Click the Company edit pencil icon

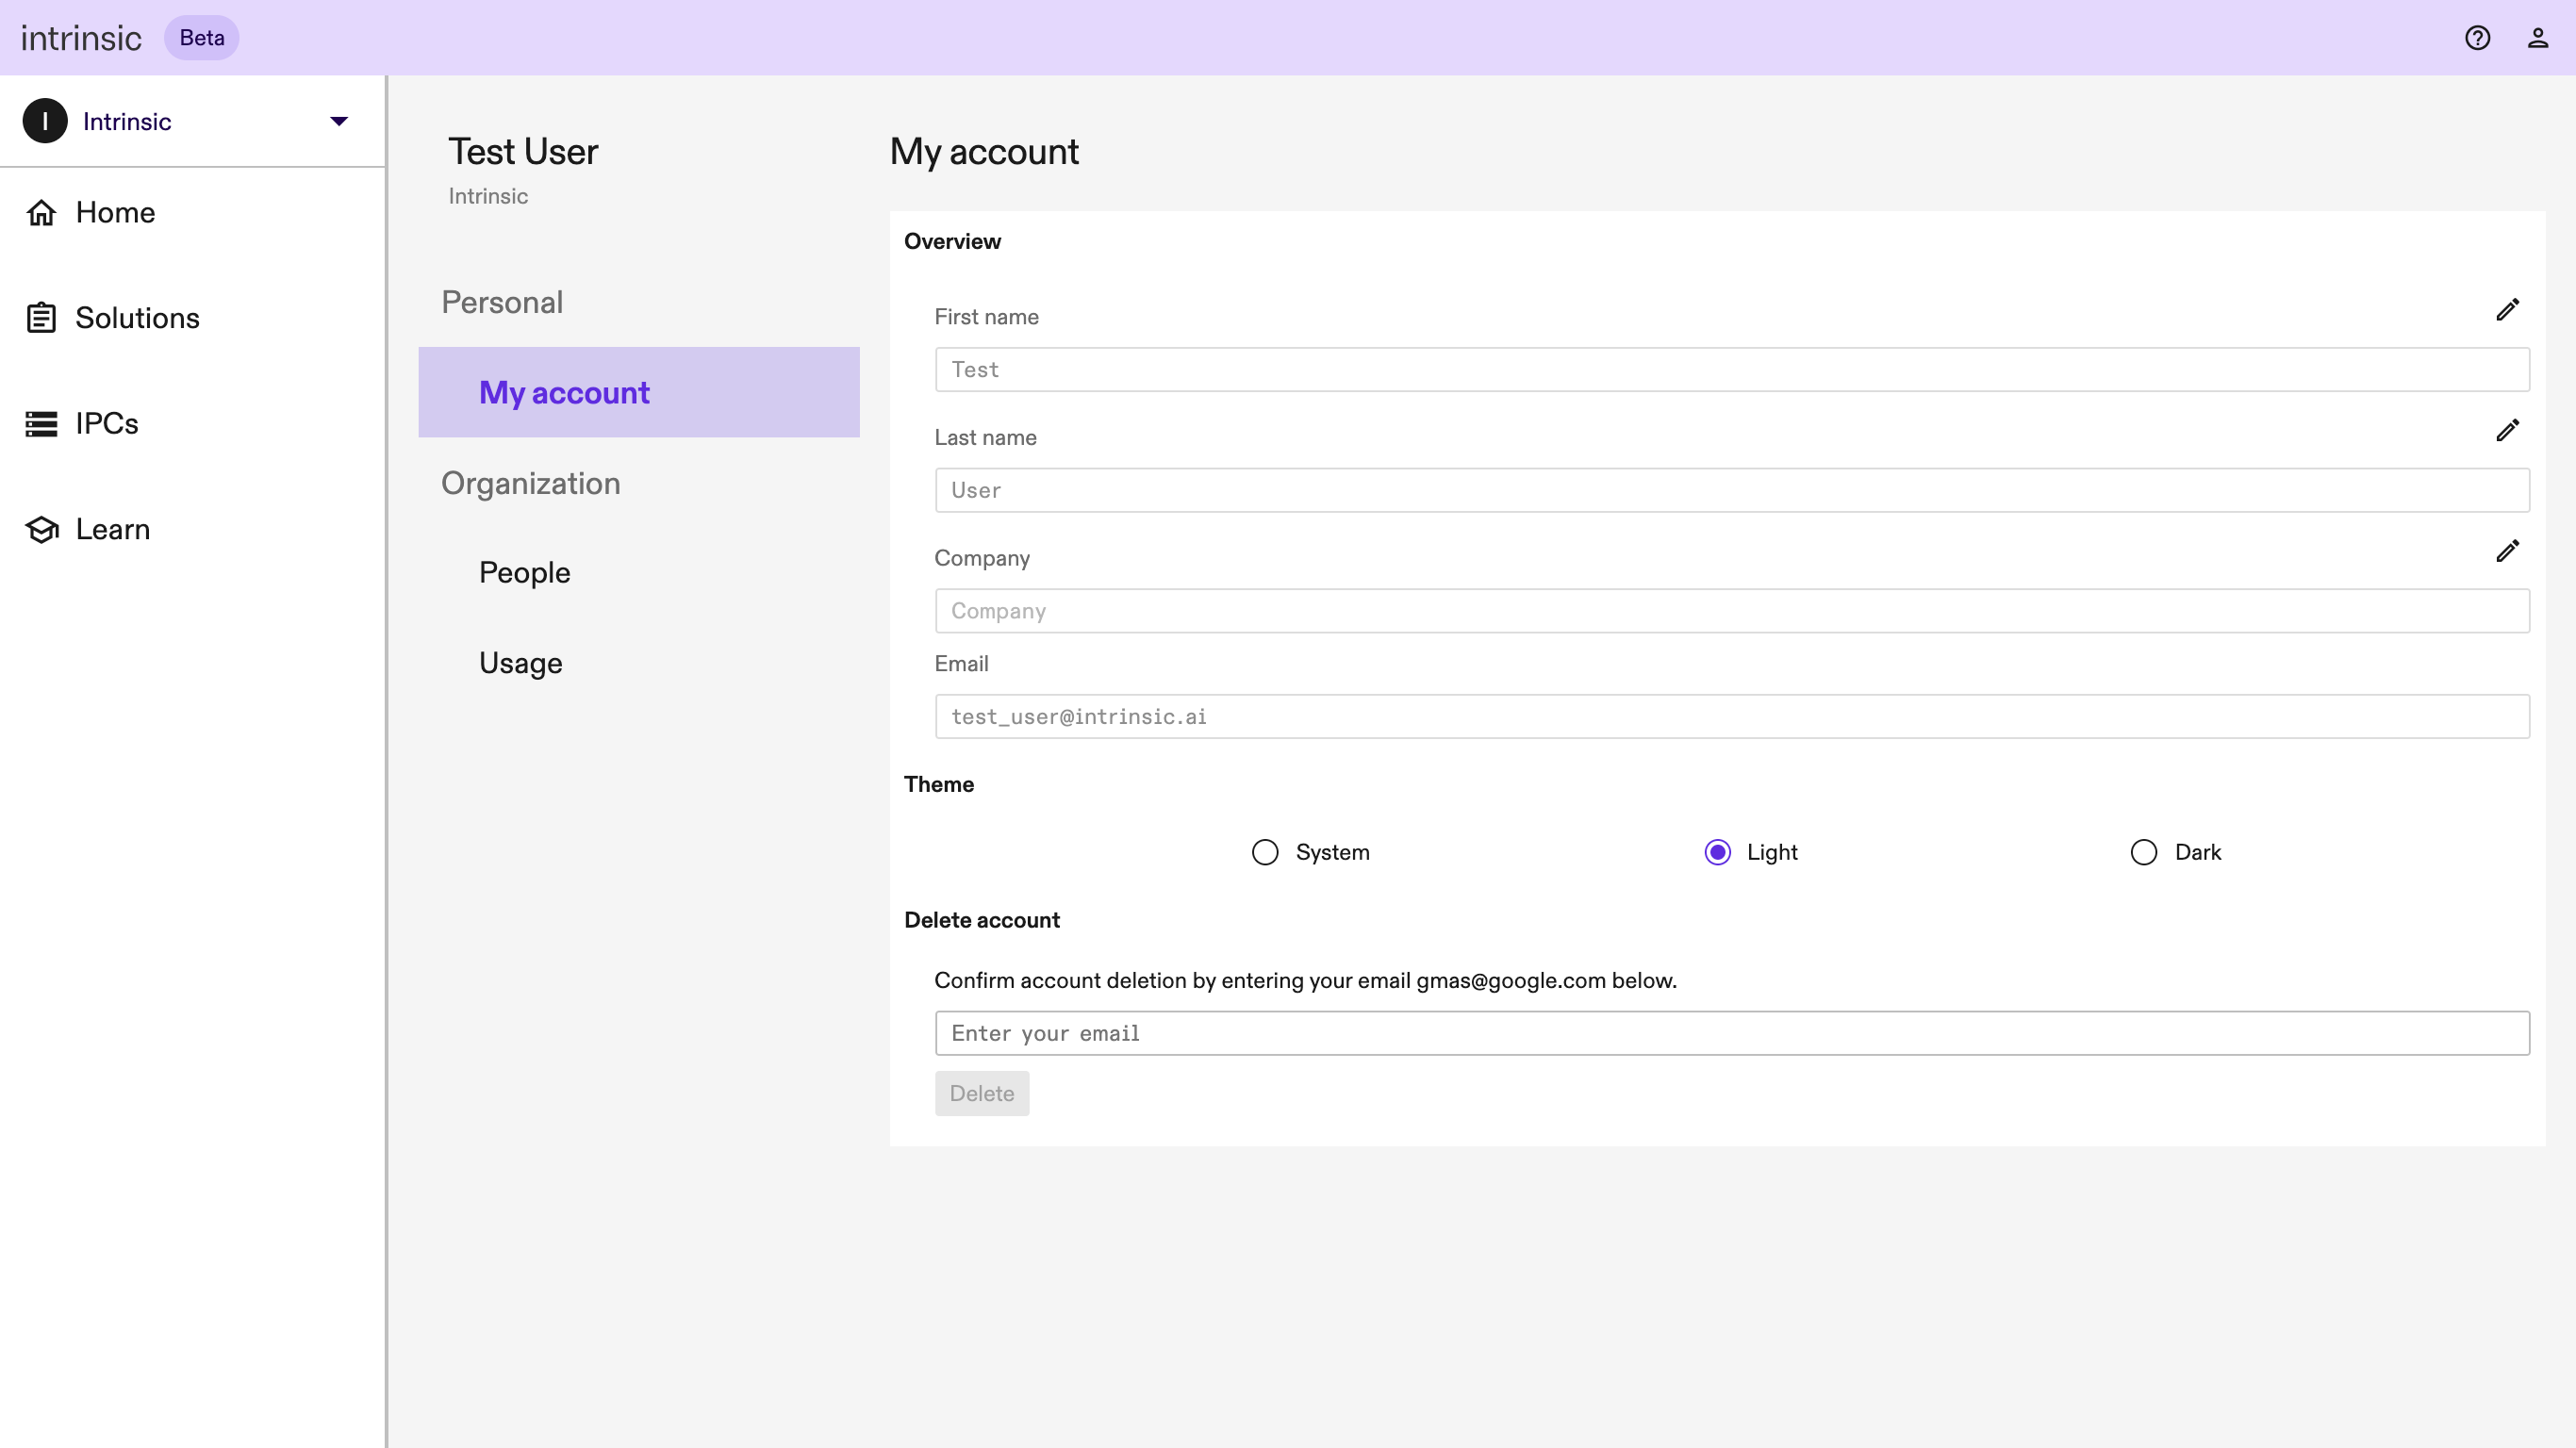pos(2507,551)
